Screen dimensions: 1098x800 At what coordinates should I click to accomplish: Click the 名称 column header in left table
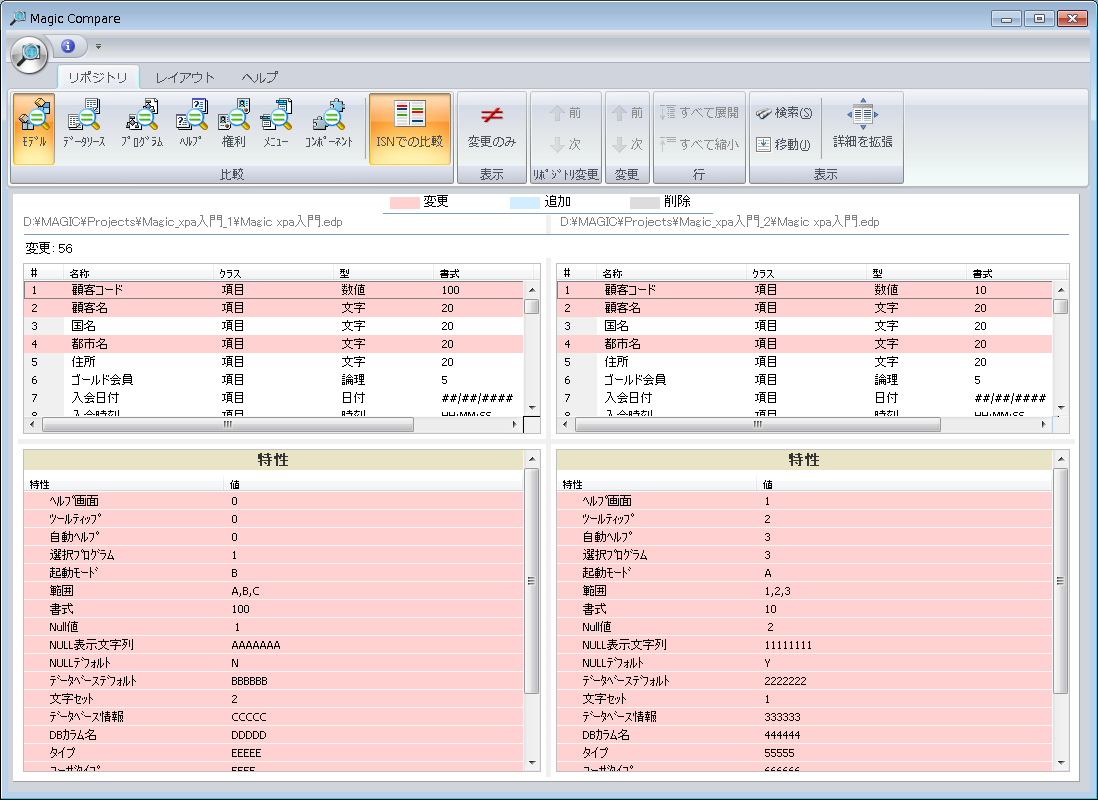[139, 273]
